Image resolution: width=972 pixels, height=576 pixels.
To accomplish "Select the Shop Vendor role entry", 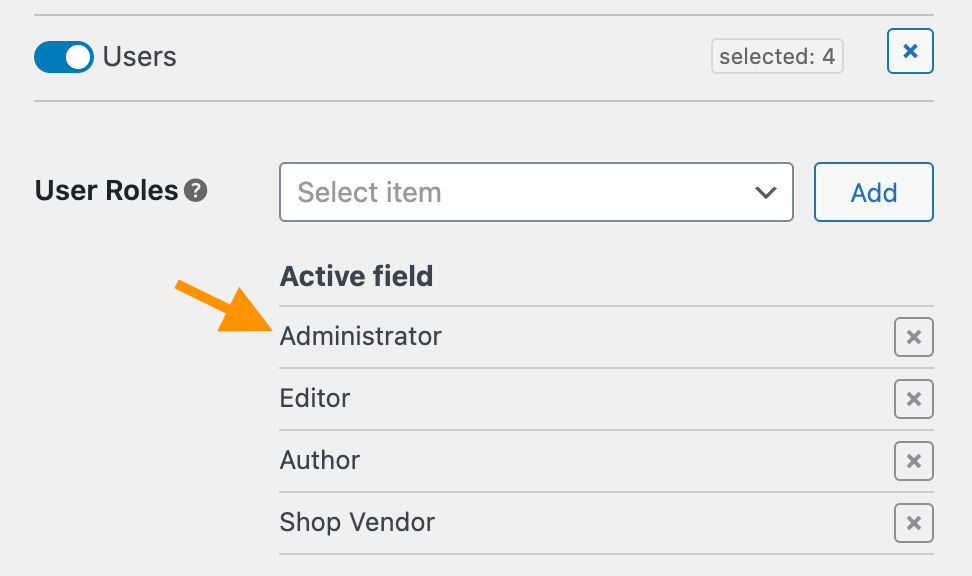I will [357, 522].
